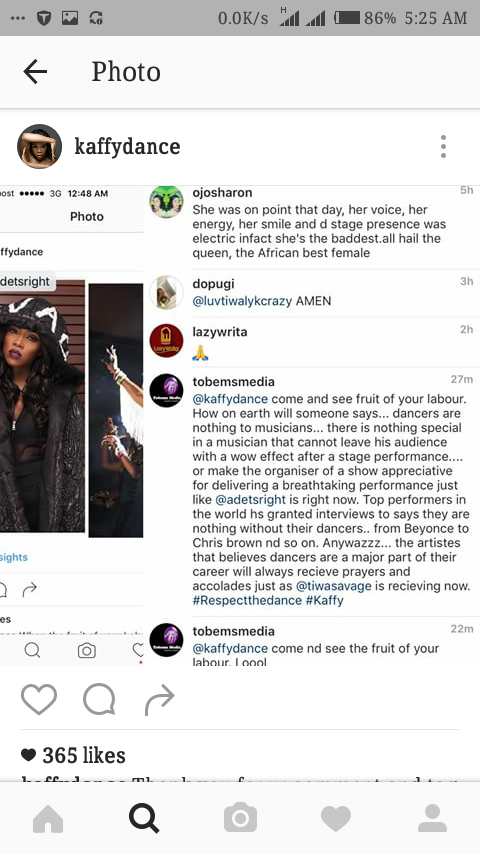Viewport: 480px width, 854px height.
Task: Go to the Home tab
Action: pos(48,819)
